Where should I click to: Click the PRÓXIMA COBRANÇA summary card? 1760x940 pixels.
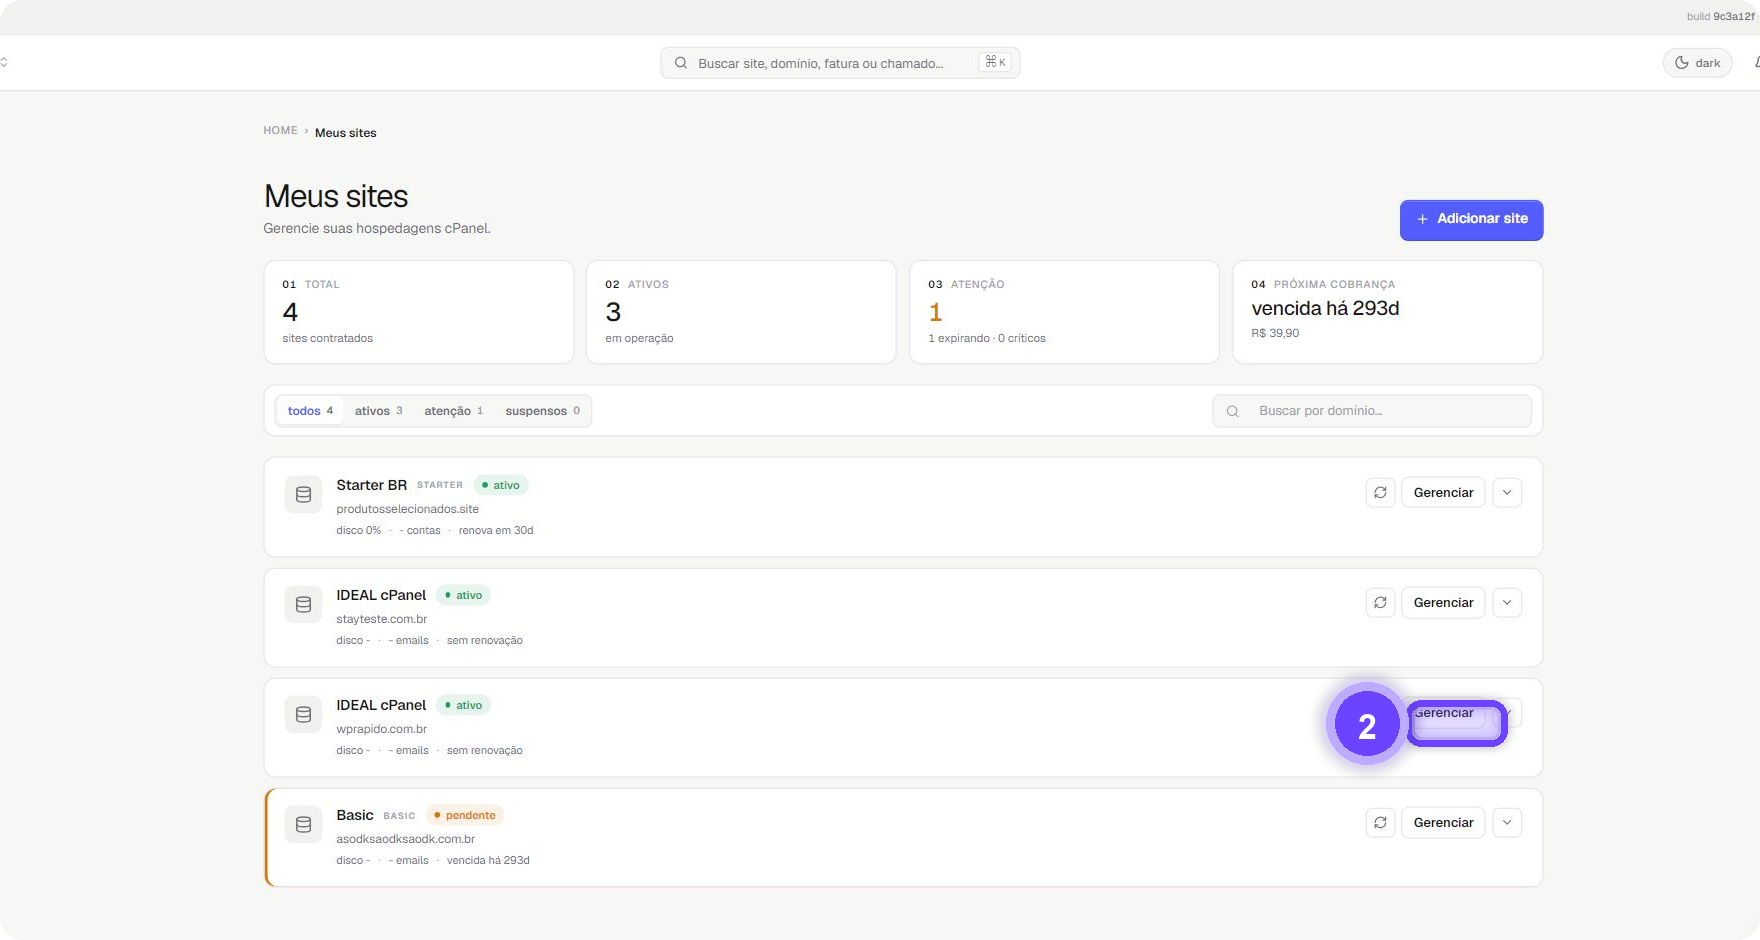1387,312
